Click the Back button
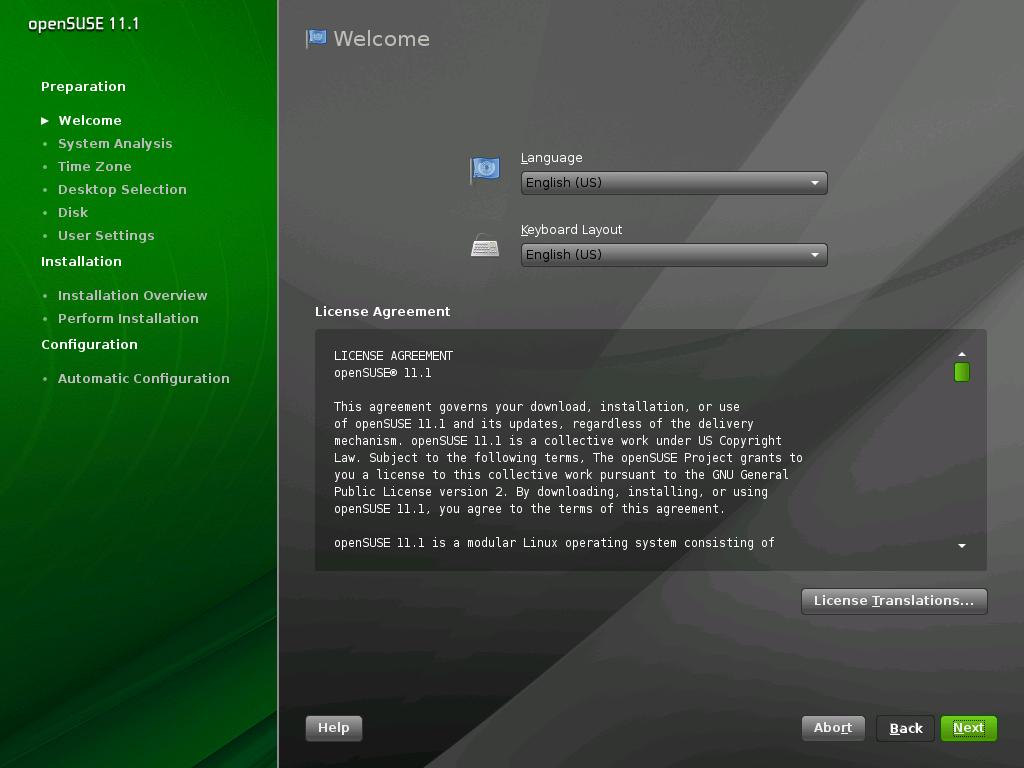1024x768 pixels. point(904,728)
